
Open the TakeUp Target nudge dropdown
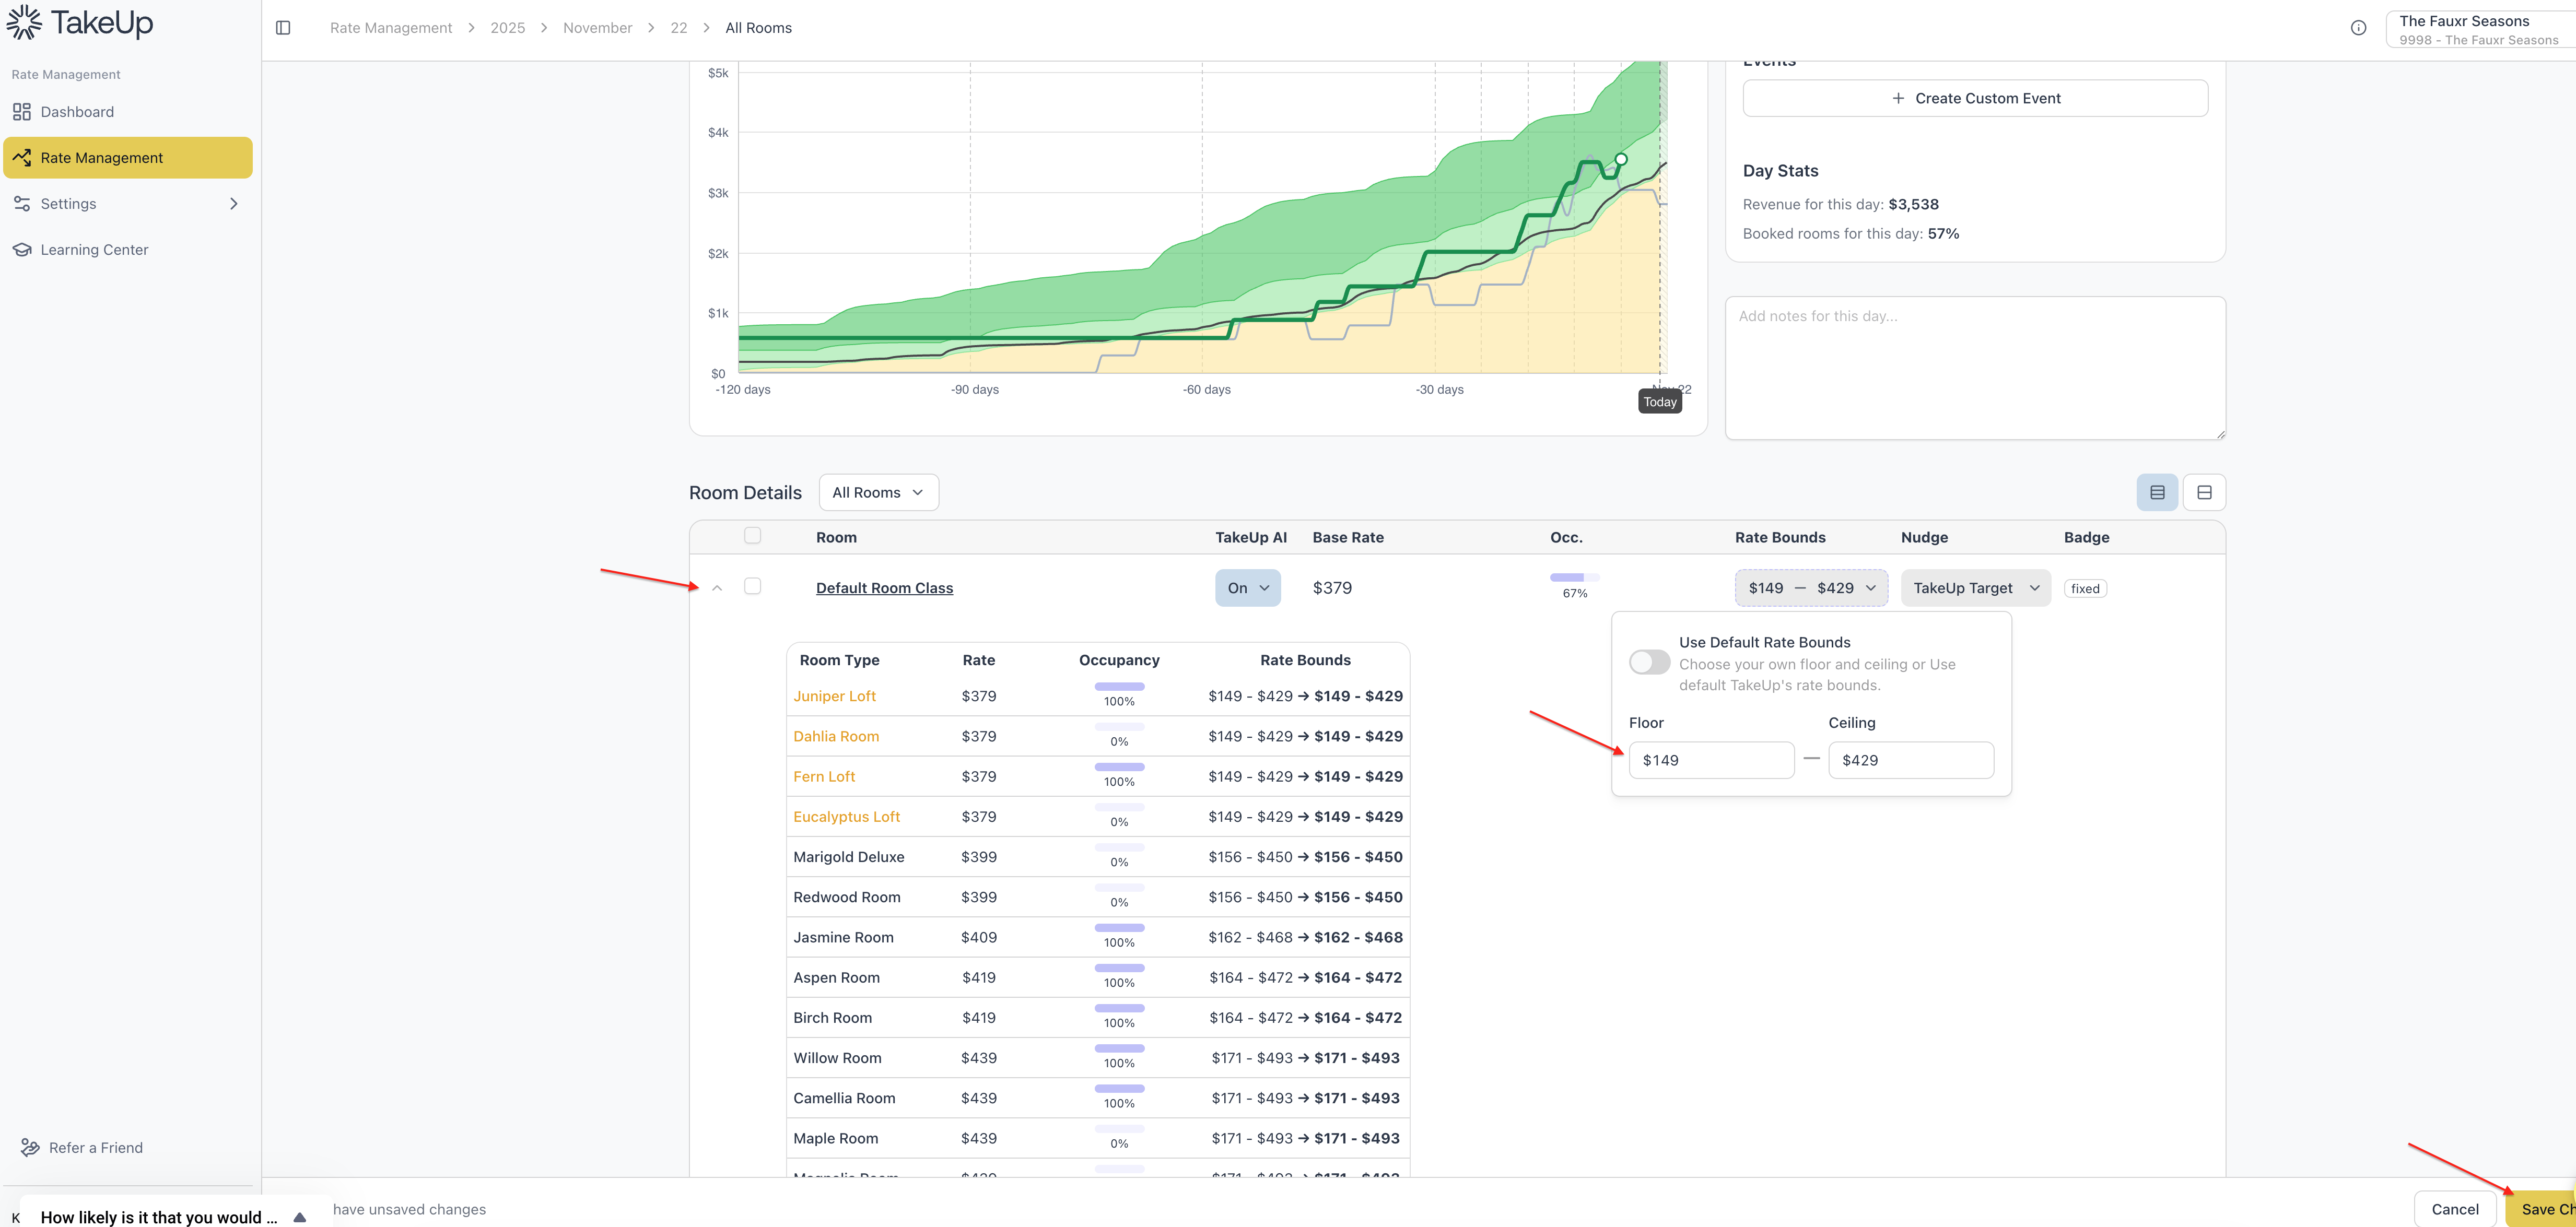[x=1975, y=588]
